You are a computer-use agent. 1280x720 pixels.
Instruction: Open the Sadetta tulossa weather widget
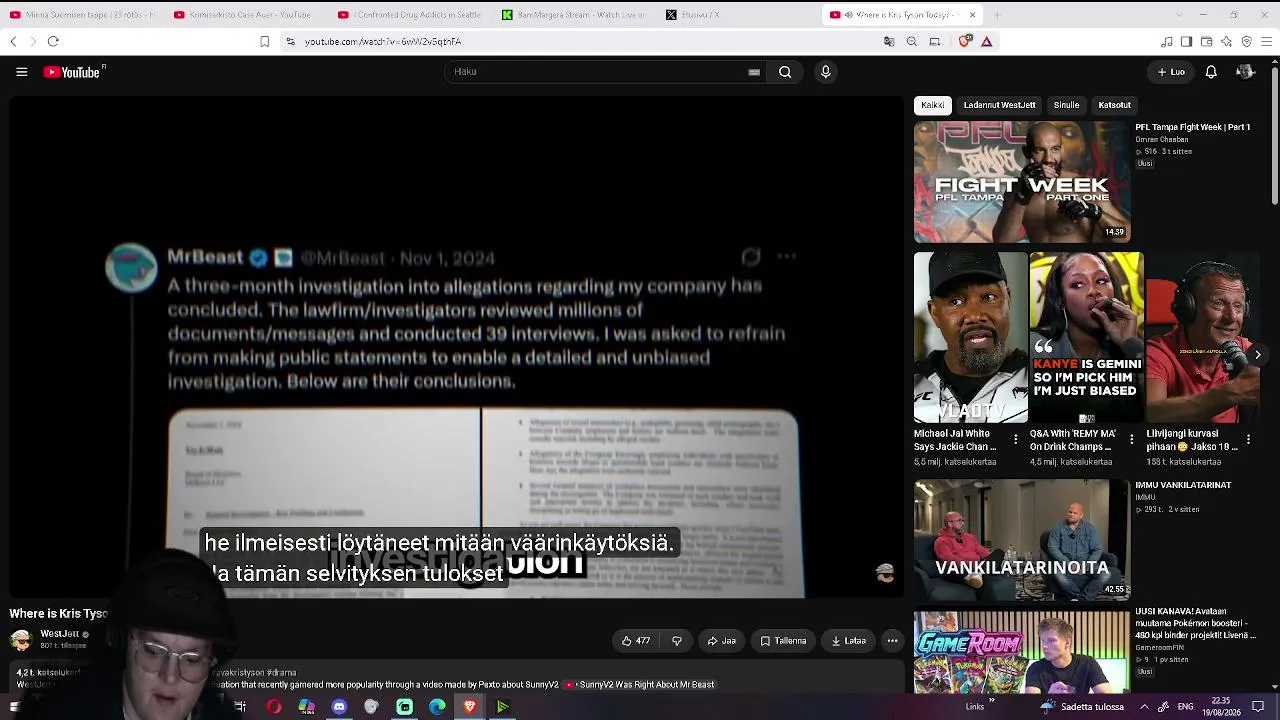tap(1083, 707)
